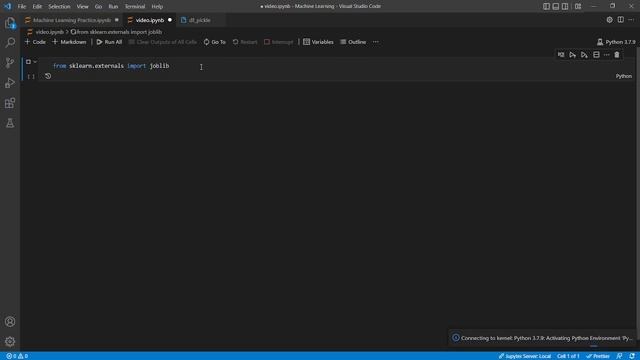Click 'Cell 1 of 1' status item
Viewport: 640px width, 360px height.
pyautogui.click(x=568, y=356)
